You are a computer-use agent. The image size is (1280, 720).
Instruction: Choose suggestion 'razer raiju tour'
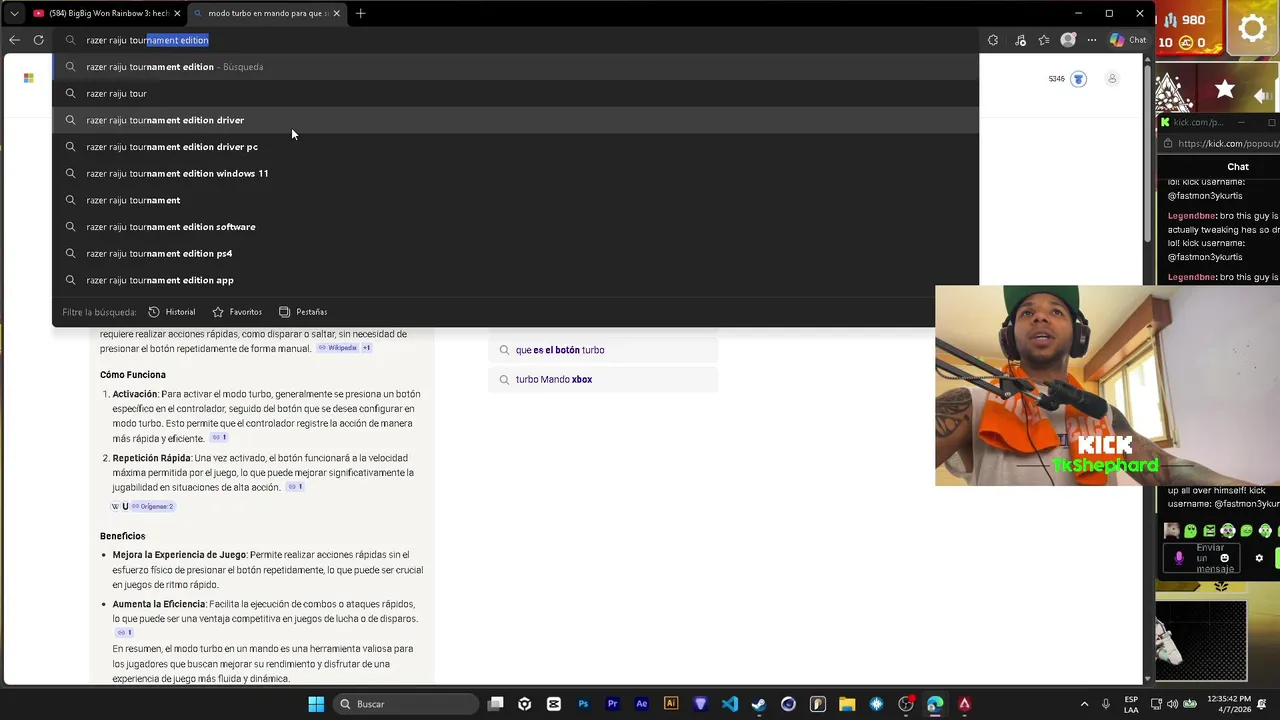click(x=515, y=93)
